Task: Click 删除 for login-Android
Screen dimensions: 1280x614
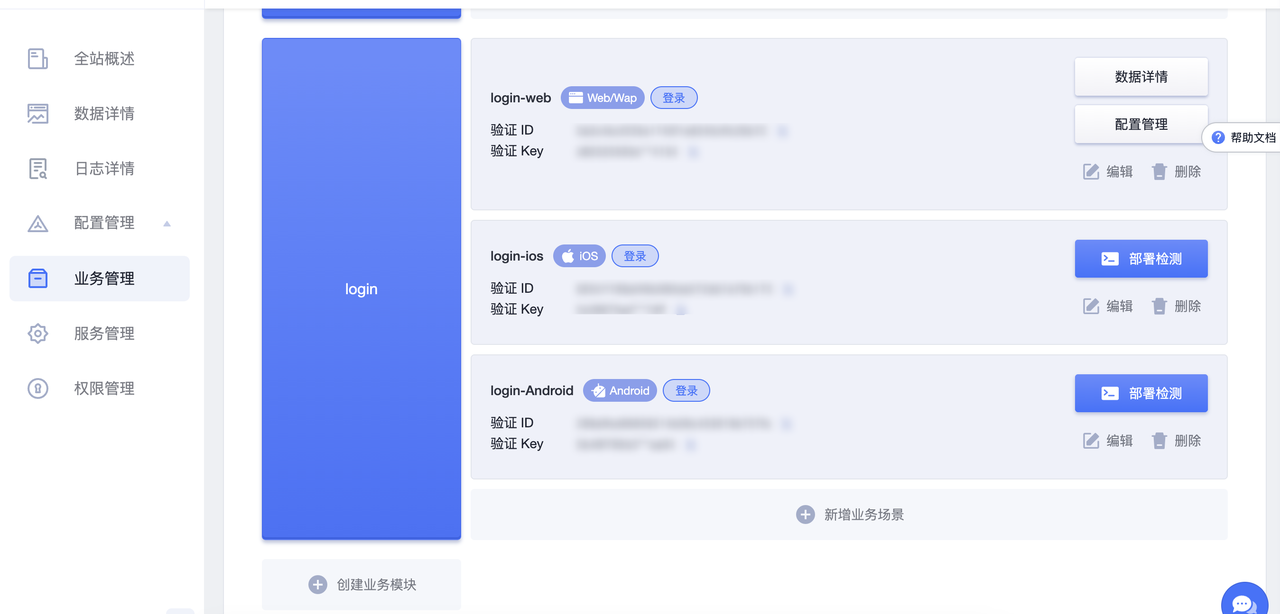Action: click(1177, 441)
